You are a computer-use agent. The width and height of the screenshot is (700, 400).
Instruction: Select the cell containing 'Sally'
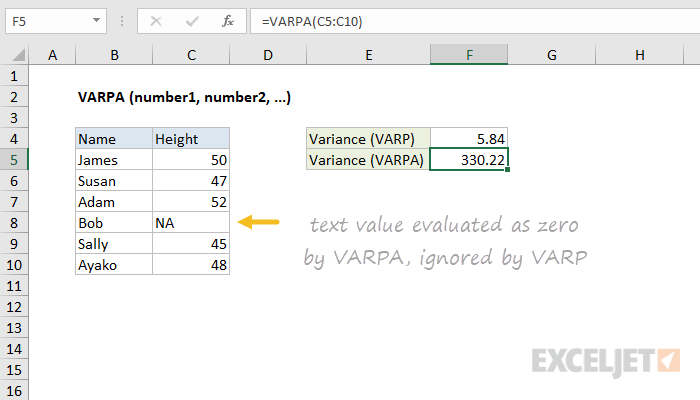(x=114, y=244)
